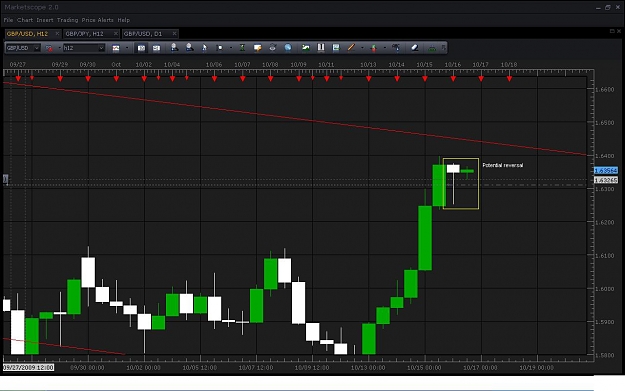Open the Price Alerts menu

[98, 20]
